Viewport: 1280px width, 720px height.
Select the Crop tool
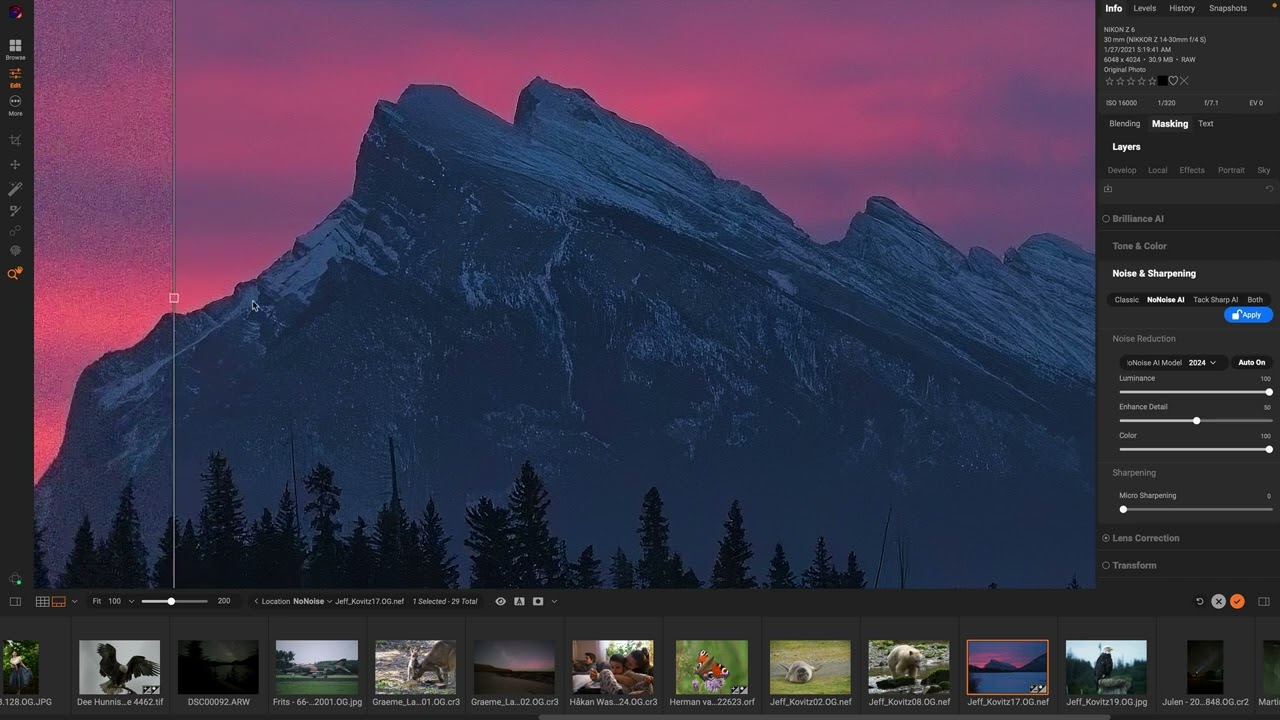(15, 141)
